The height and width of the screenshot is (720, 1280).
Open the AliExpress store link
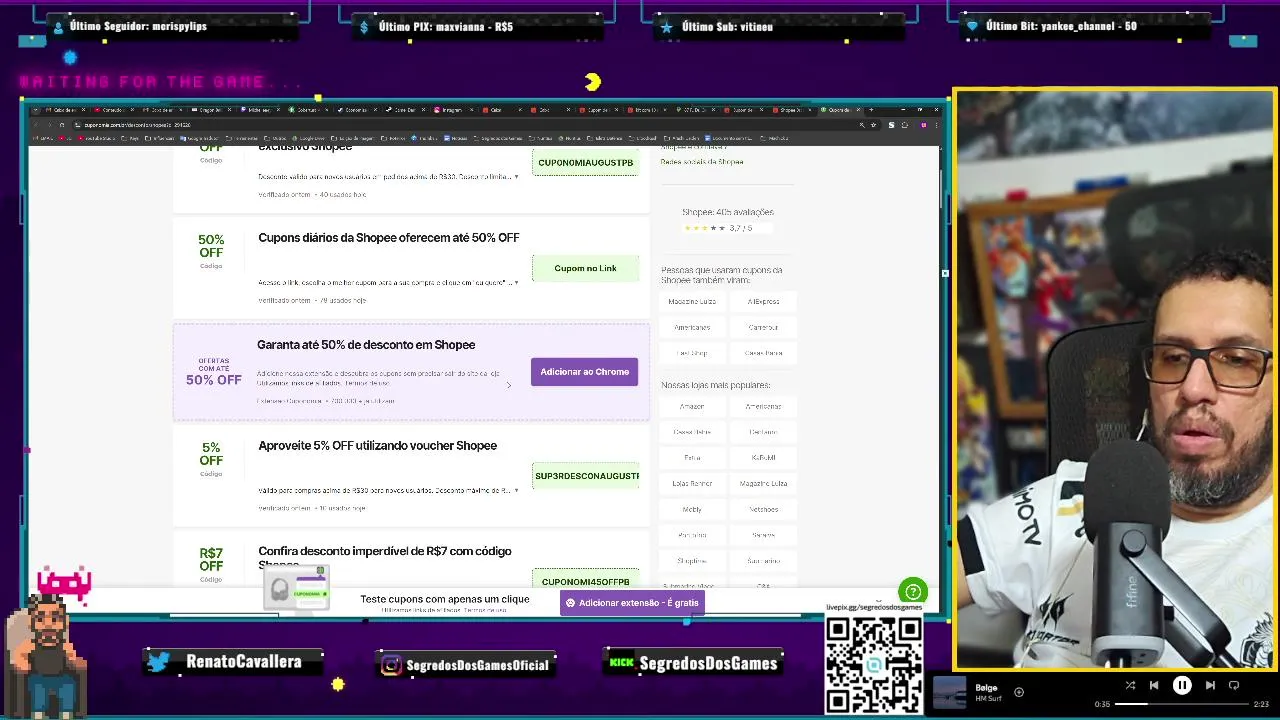(x=763, y=301)
